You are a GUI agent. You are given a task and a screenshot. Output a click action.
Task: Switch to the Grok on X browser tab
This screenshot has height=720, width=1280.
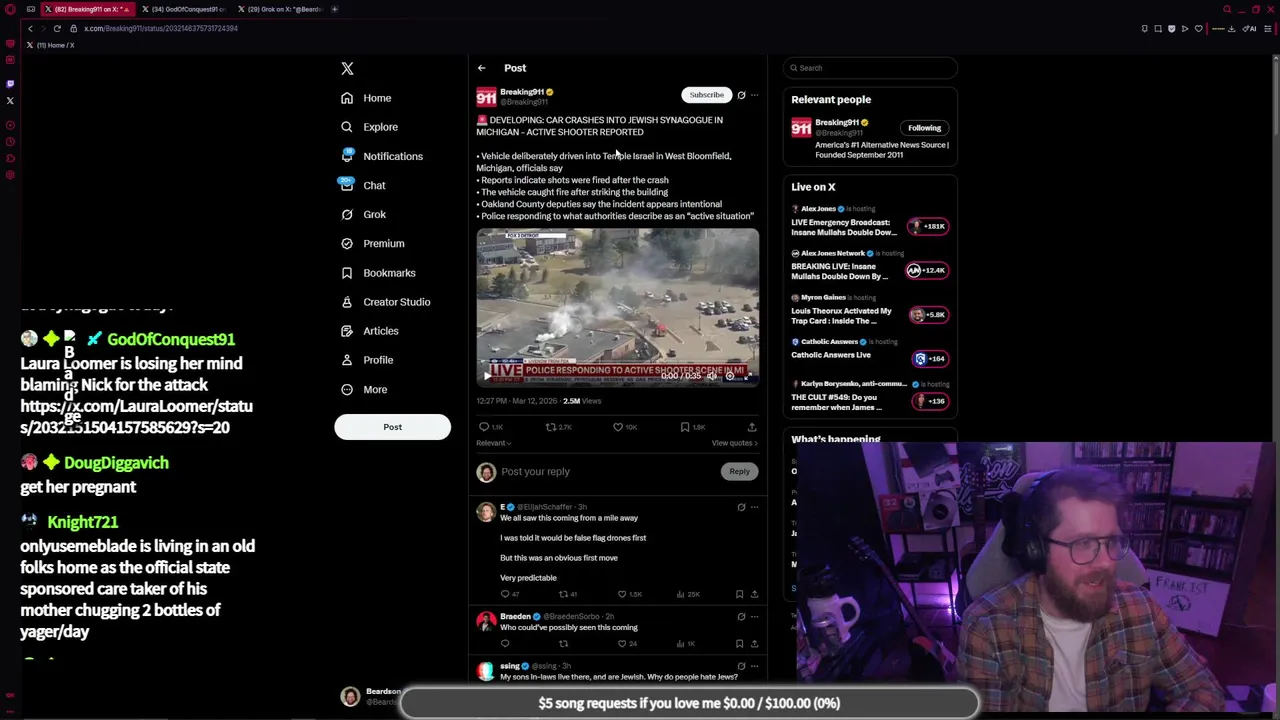[x=279, y=9]
